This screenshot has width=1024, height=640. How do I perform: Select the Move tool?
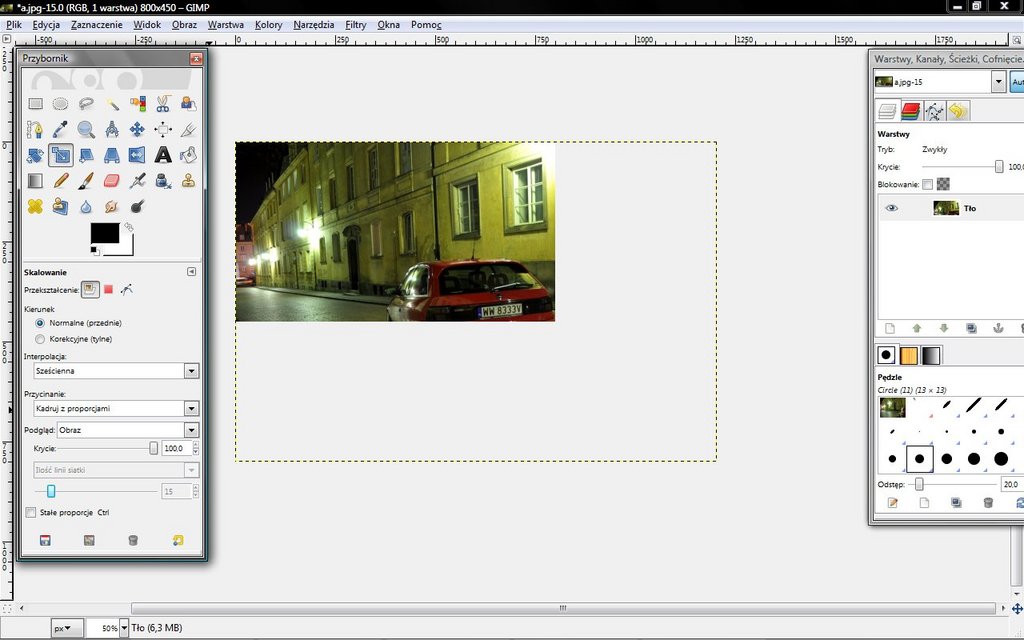[137, 129]
